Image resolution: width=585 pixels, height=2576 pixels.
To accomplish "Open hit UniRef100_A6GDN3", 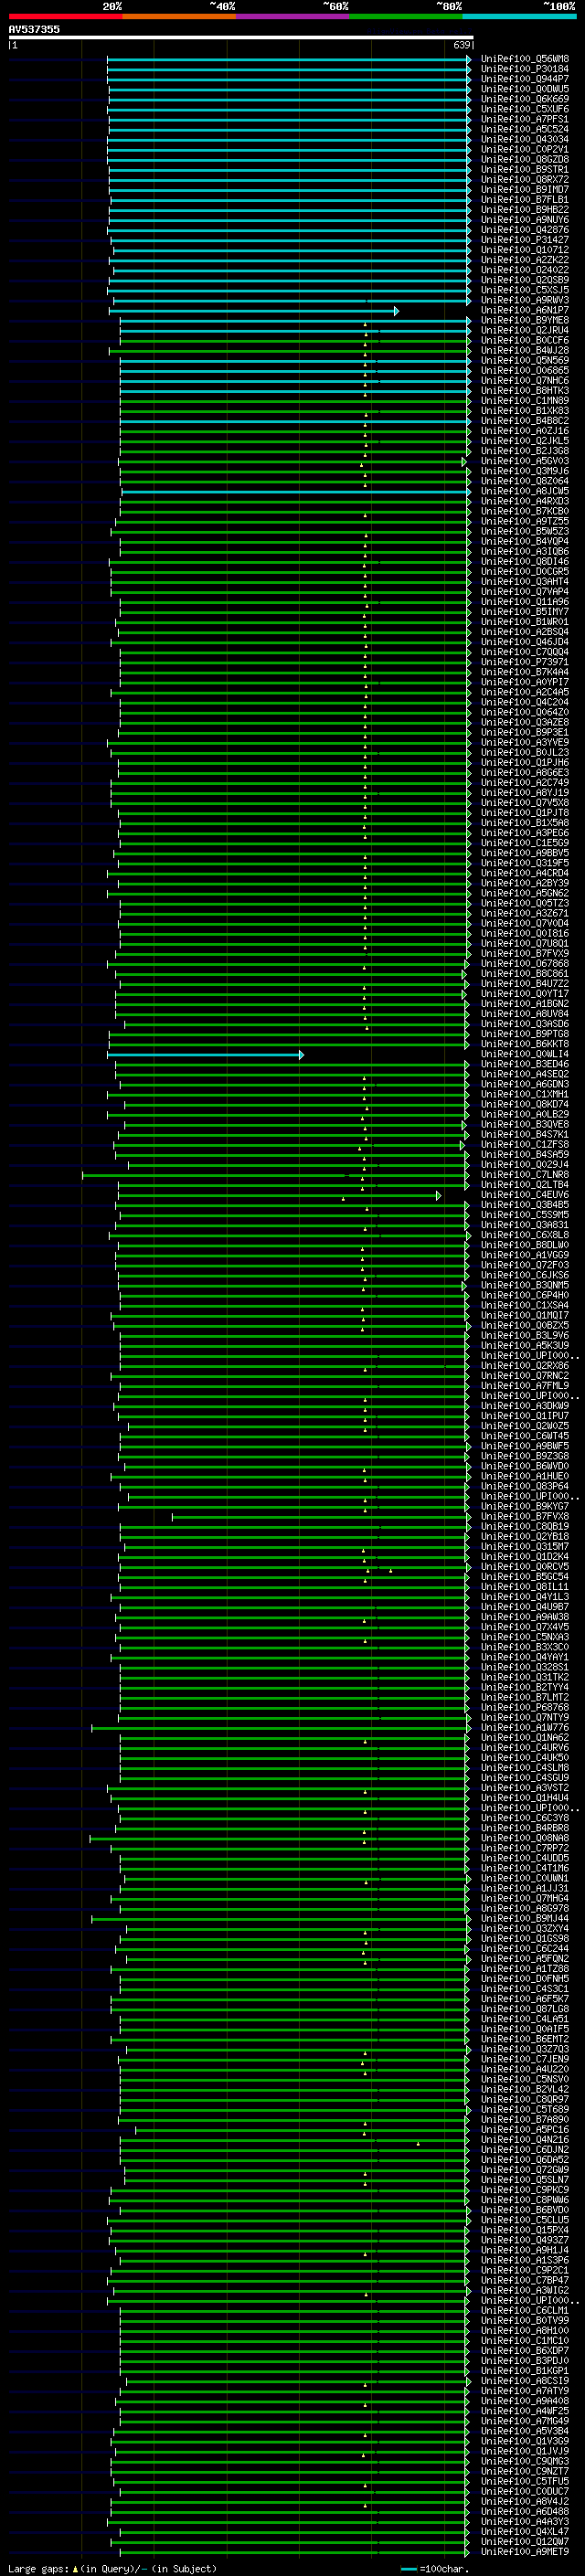I will [525, 1085].
